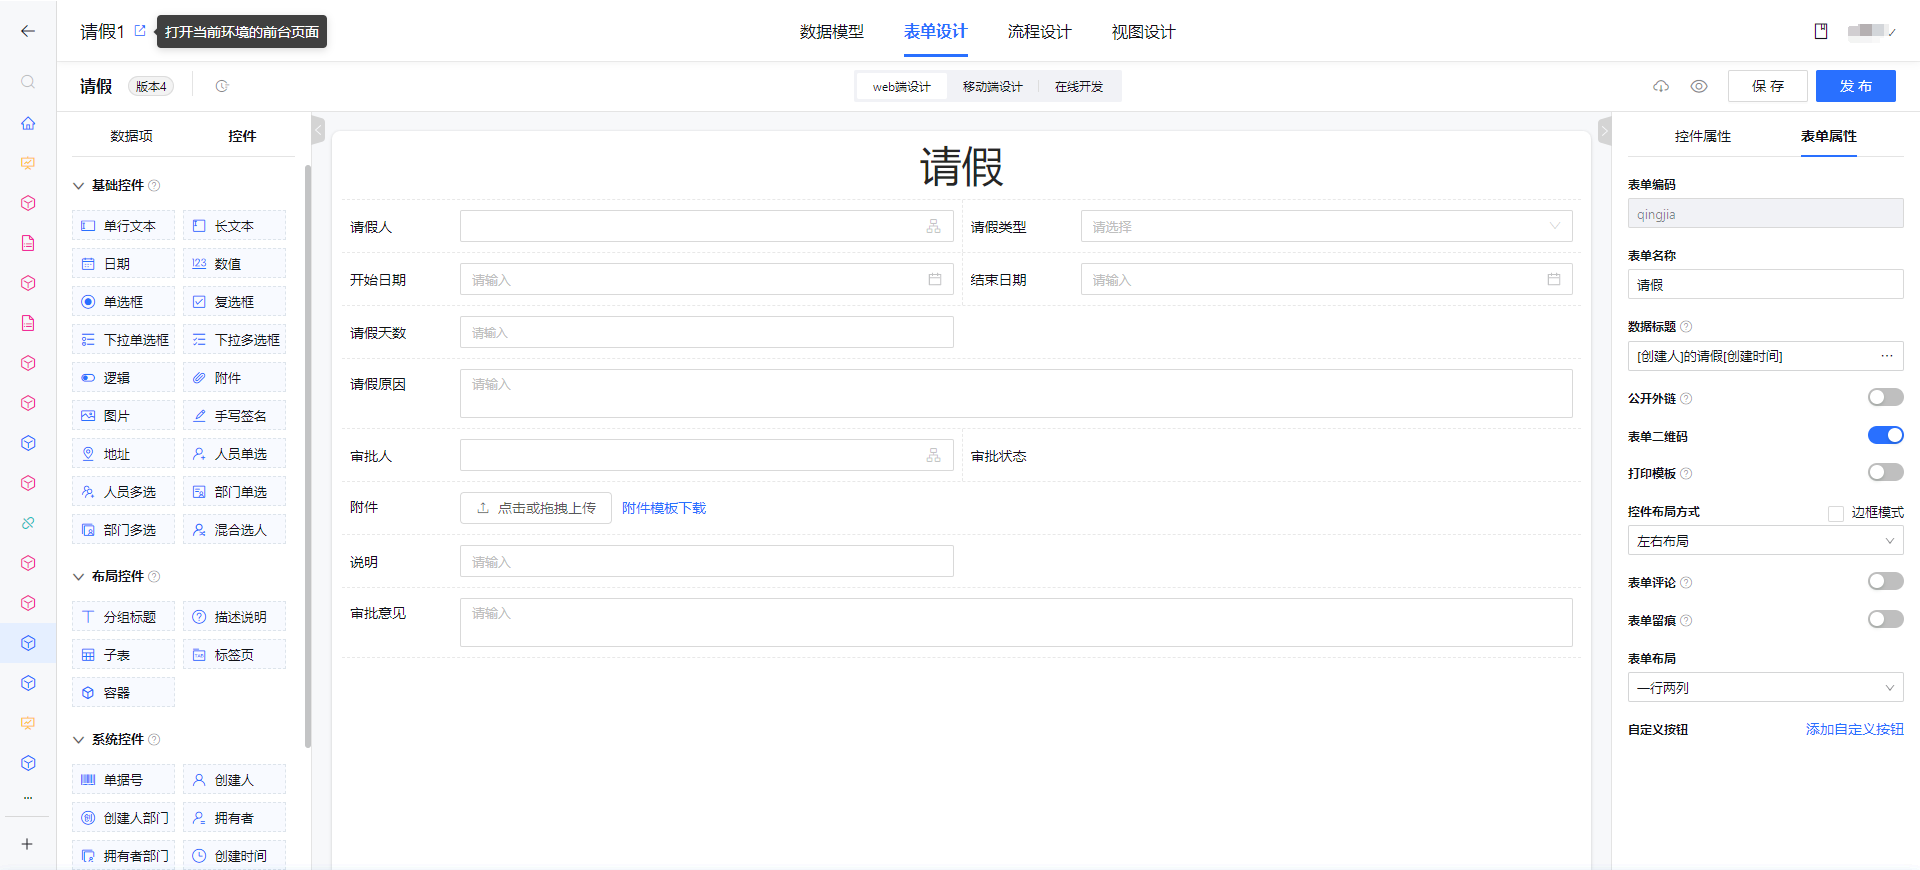Image resolution: width=1920 pixels, height=870 pixels.
Task: Go to home icon in left sidebar
Action: (x=28, y=123)
